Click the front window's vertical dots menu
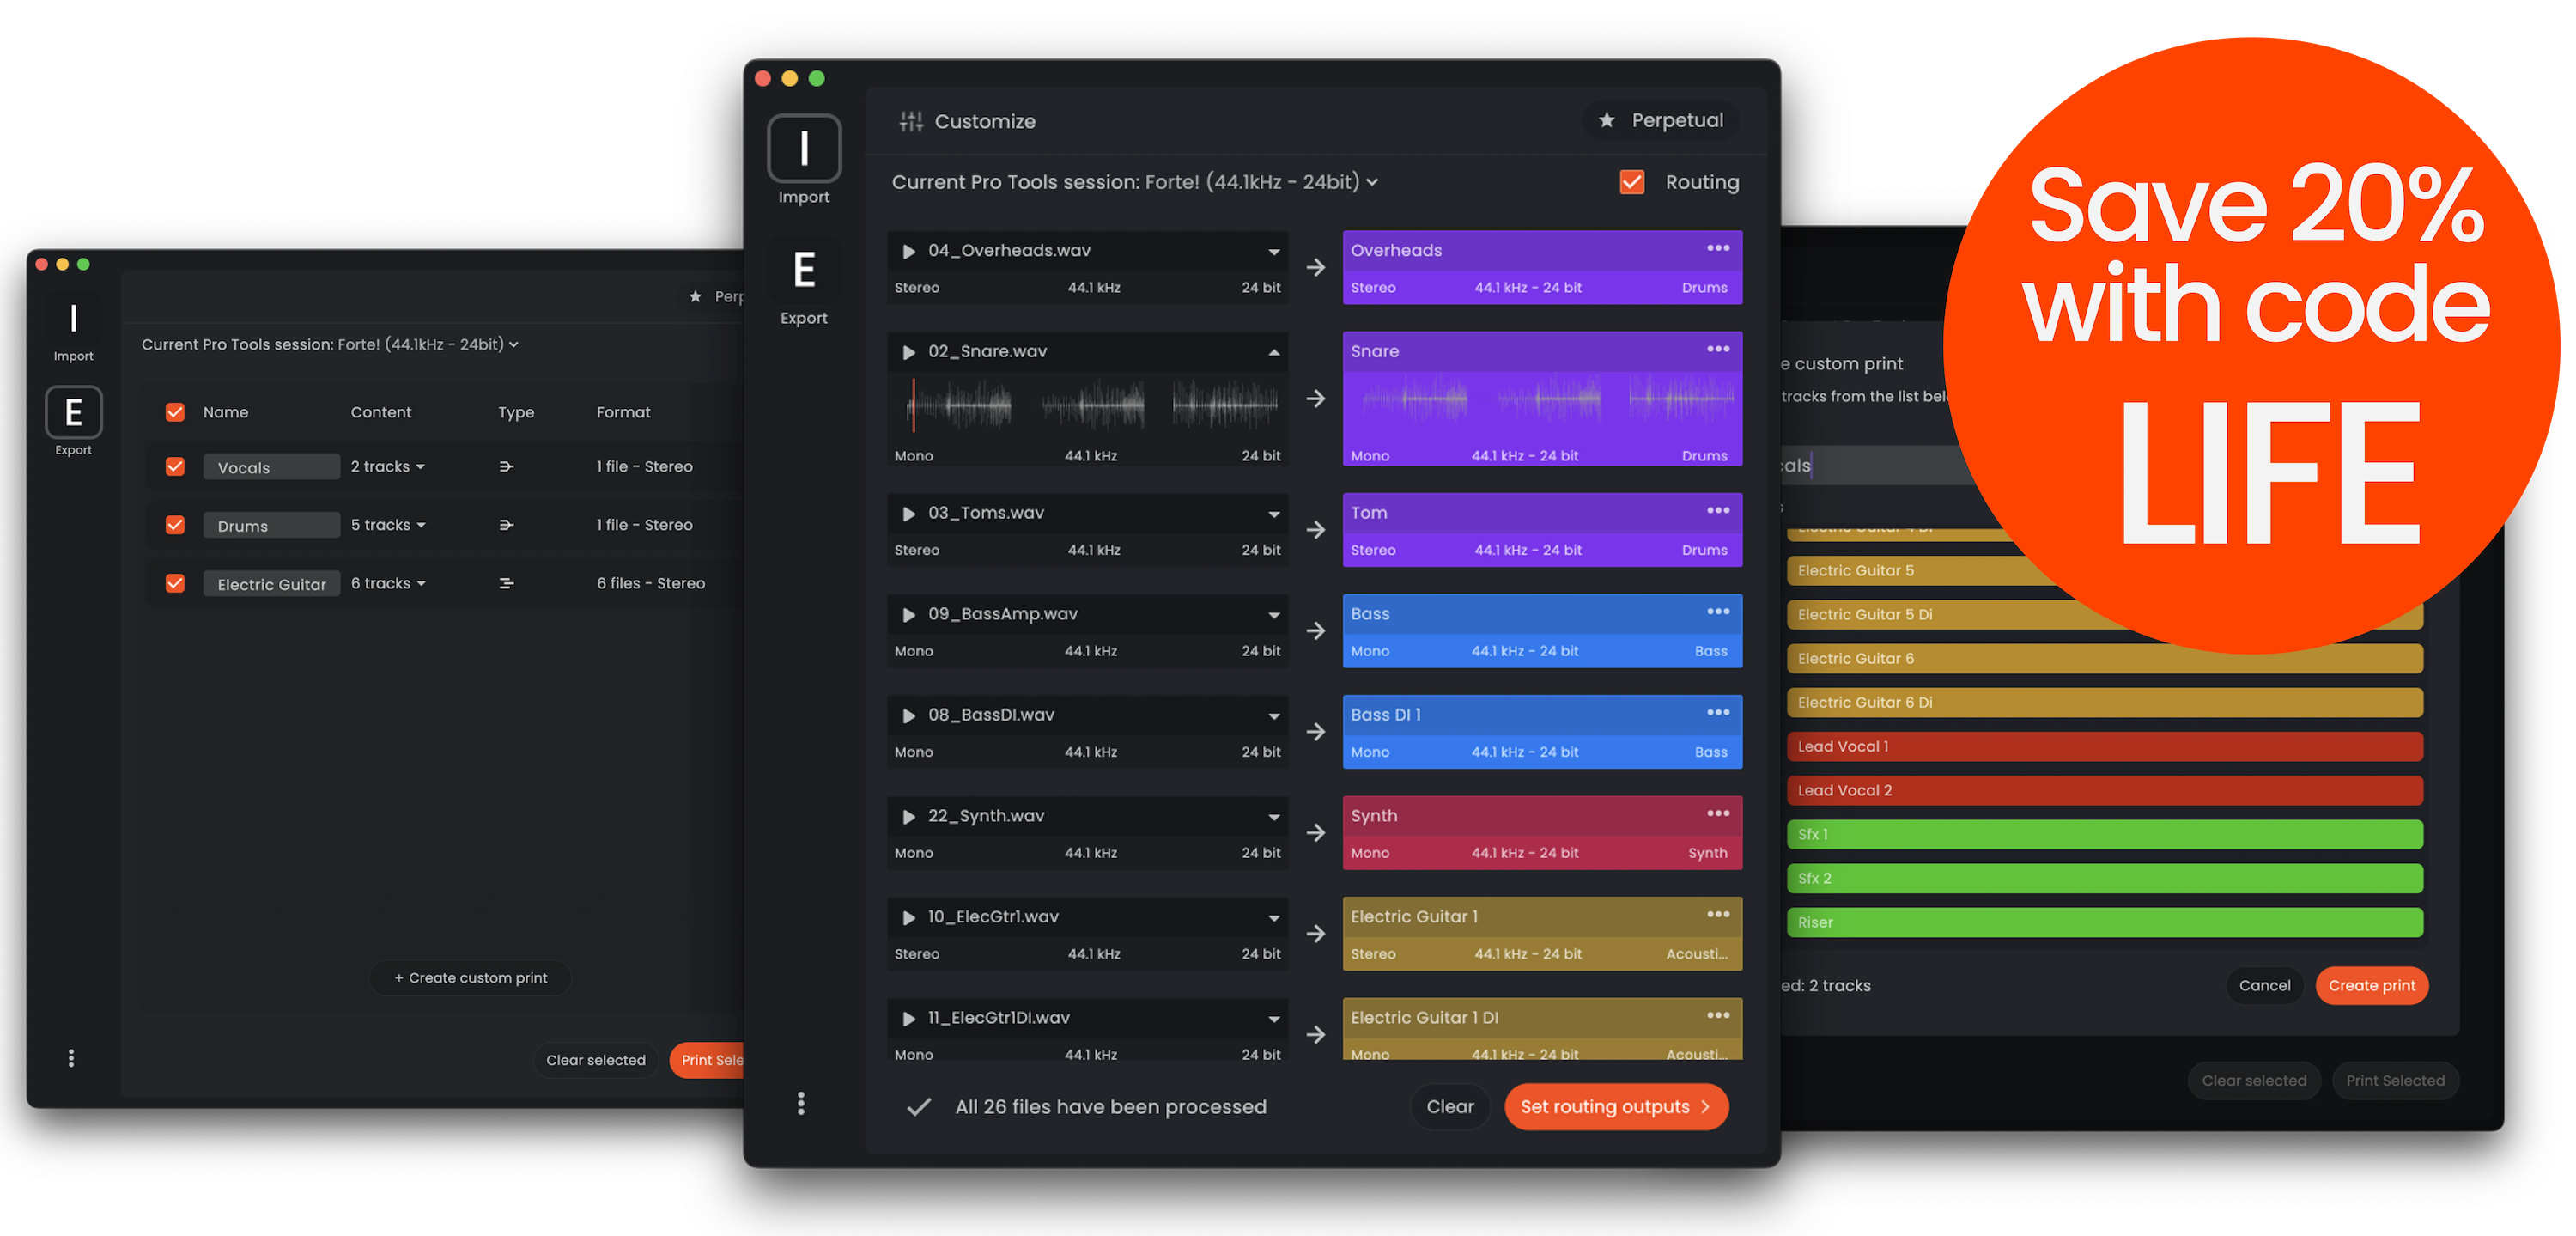Screen dimensions: 2576x1236 [x=800, y=1103]
